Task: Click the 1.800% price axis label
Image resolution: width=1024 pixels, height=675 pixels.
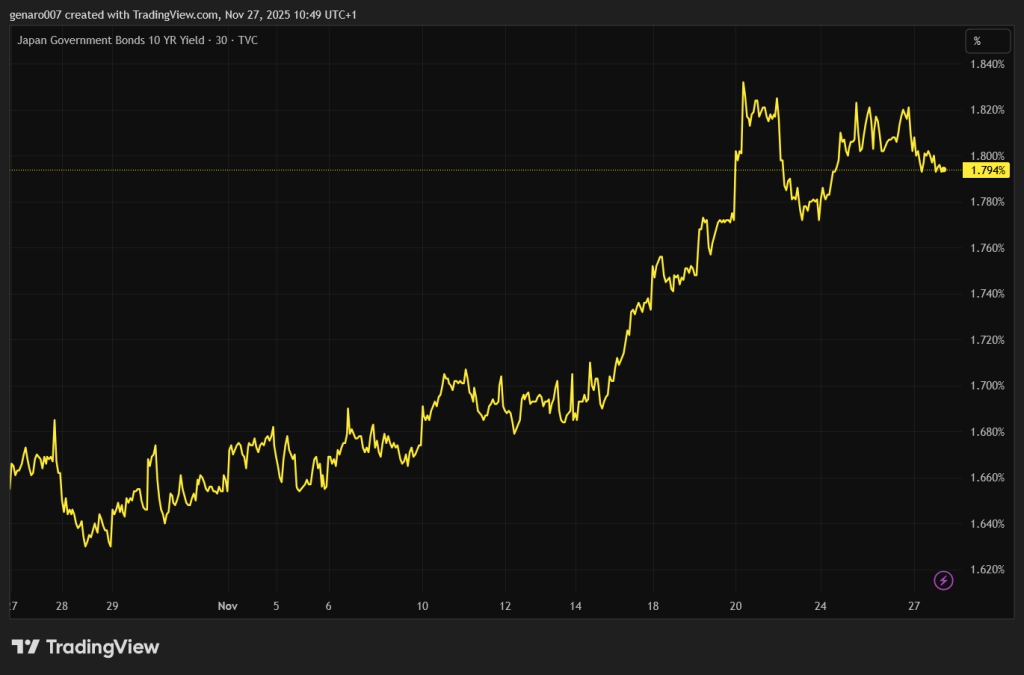Action: pyautogui.click(x=986, y=156)
